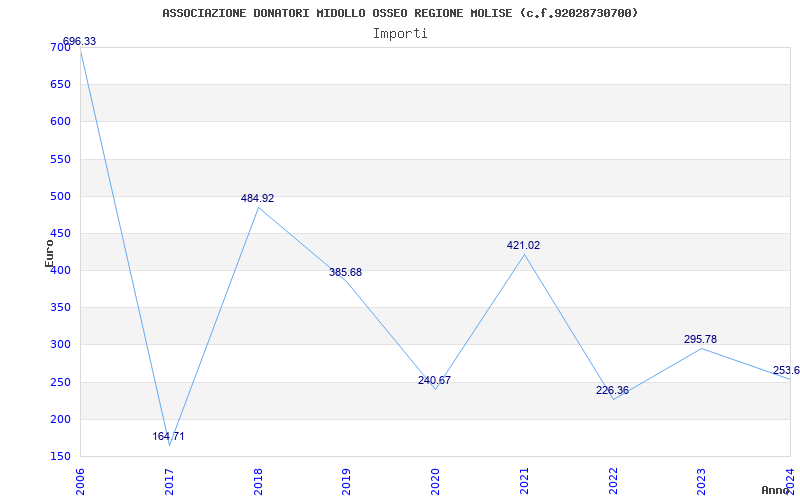Select the 385.68 value label
The image size is (800, 500).
pyautogui.click(x=345, y=272)
